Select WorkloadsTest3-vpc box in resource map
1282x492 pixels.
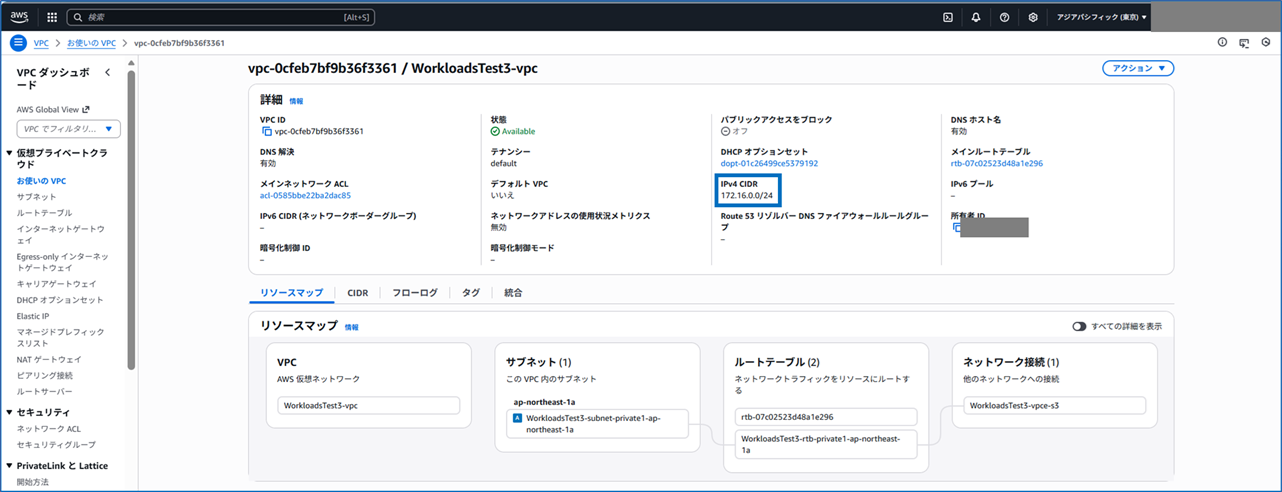(368, 406)
